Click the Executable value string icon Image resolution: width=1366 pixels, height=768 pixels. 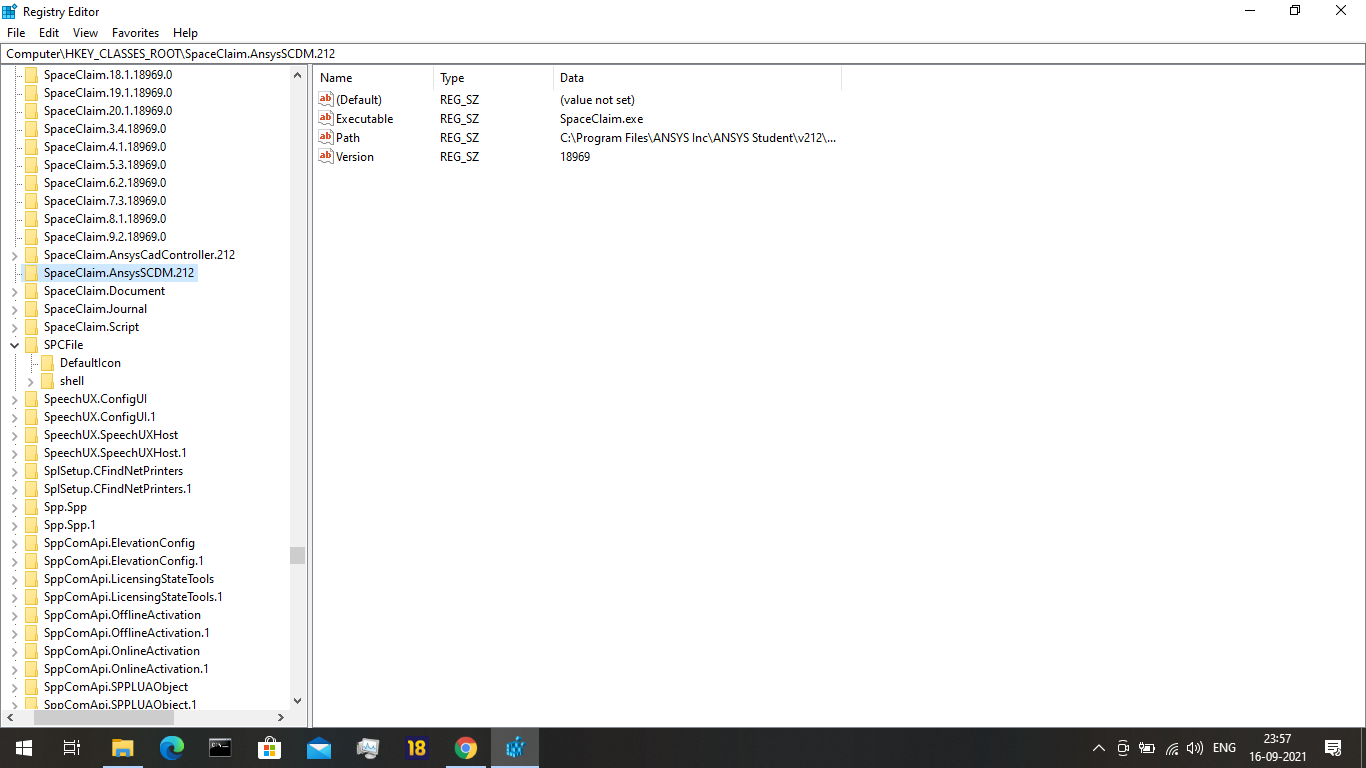pos(325,118)
